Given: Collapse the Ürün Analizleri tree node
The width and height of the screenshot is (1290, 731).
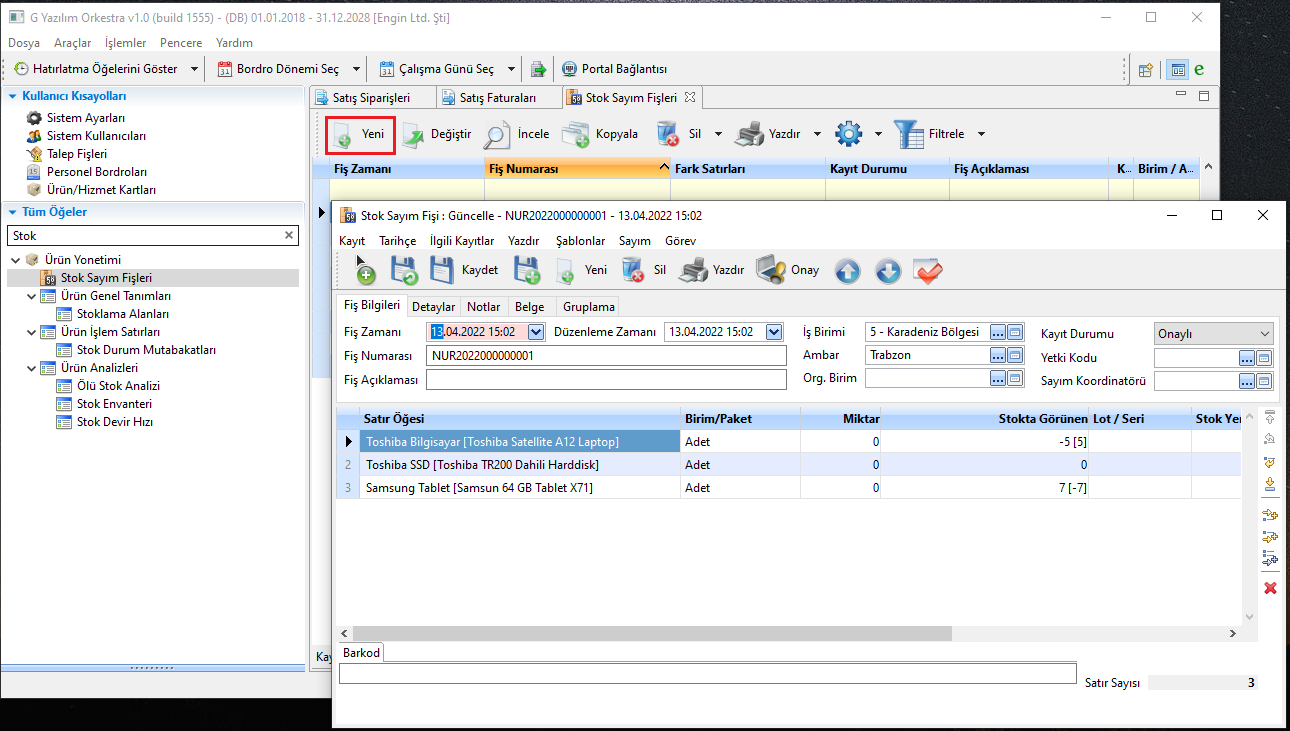Looking at the screenshot, I should (32, 368).
